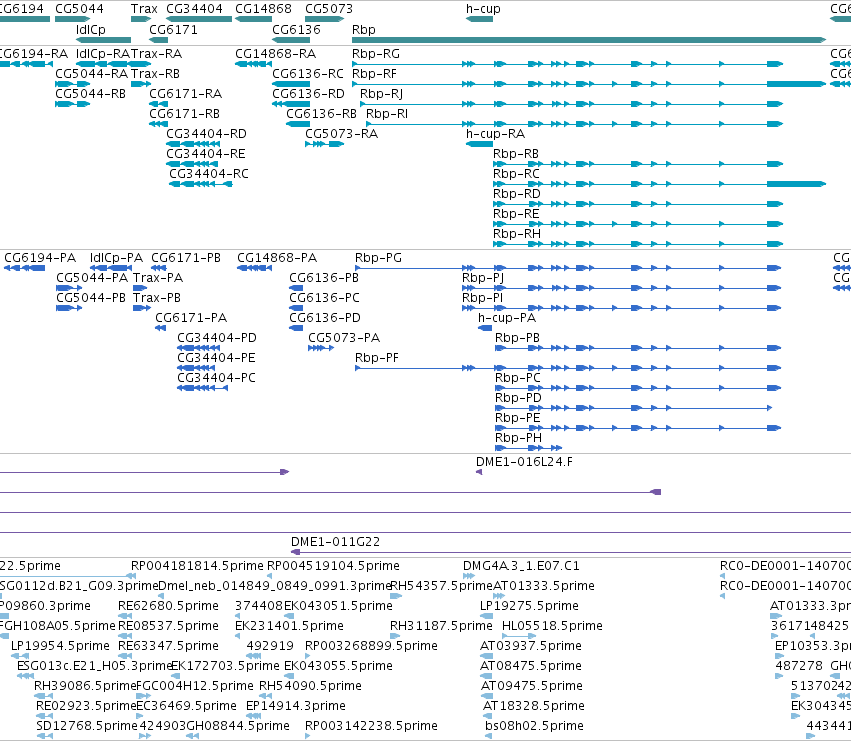The width and height of the screenshot is (851, 741).
Task: Select the AT18328.5prime EST label
Action: coord(534,706)
